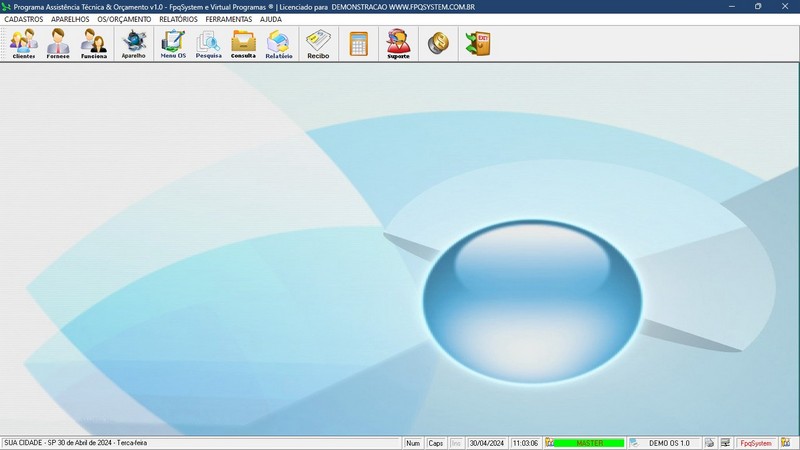Click the date 30/04/2024 in status bar
This screenshot has height=450, width=800.
[487, 443]
